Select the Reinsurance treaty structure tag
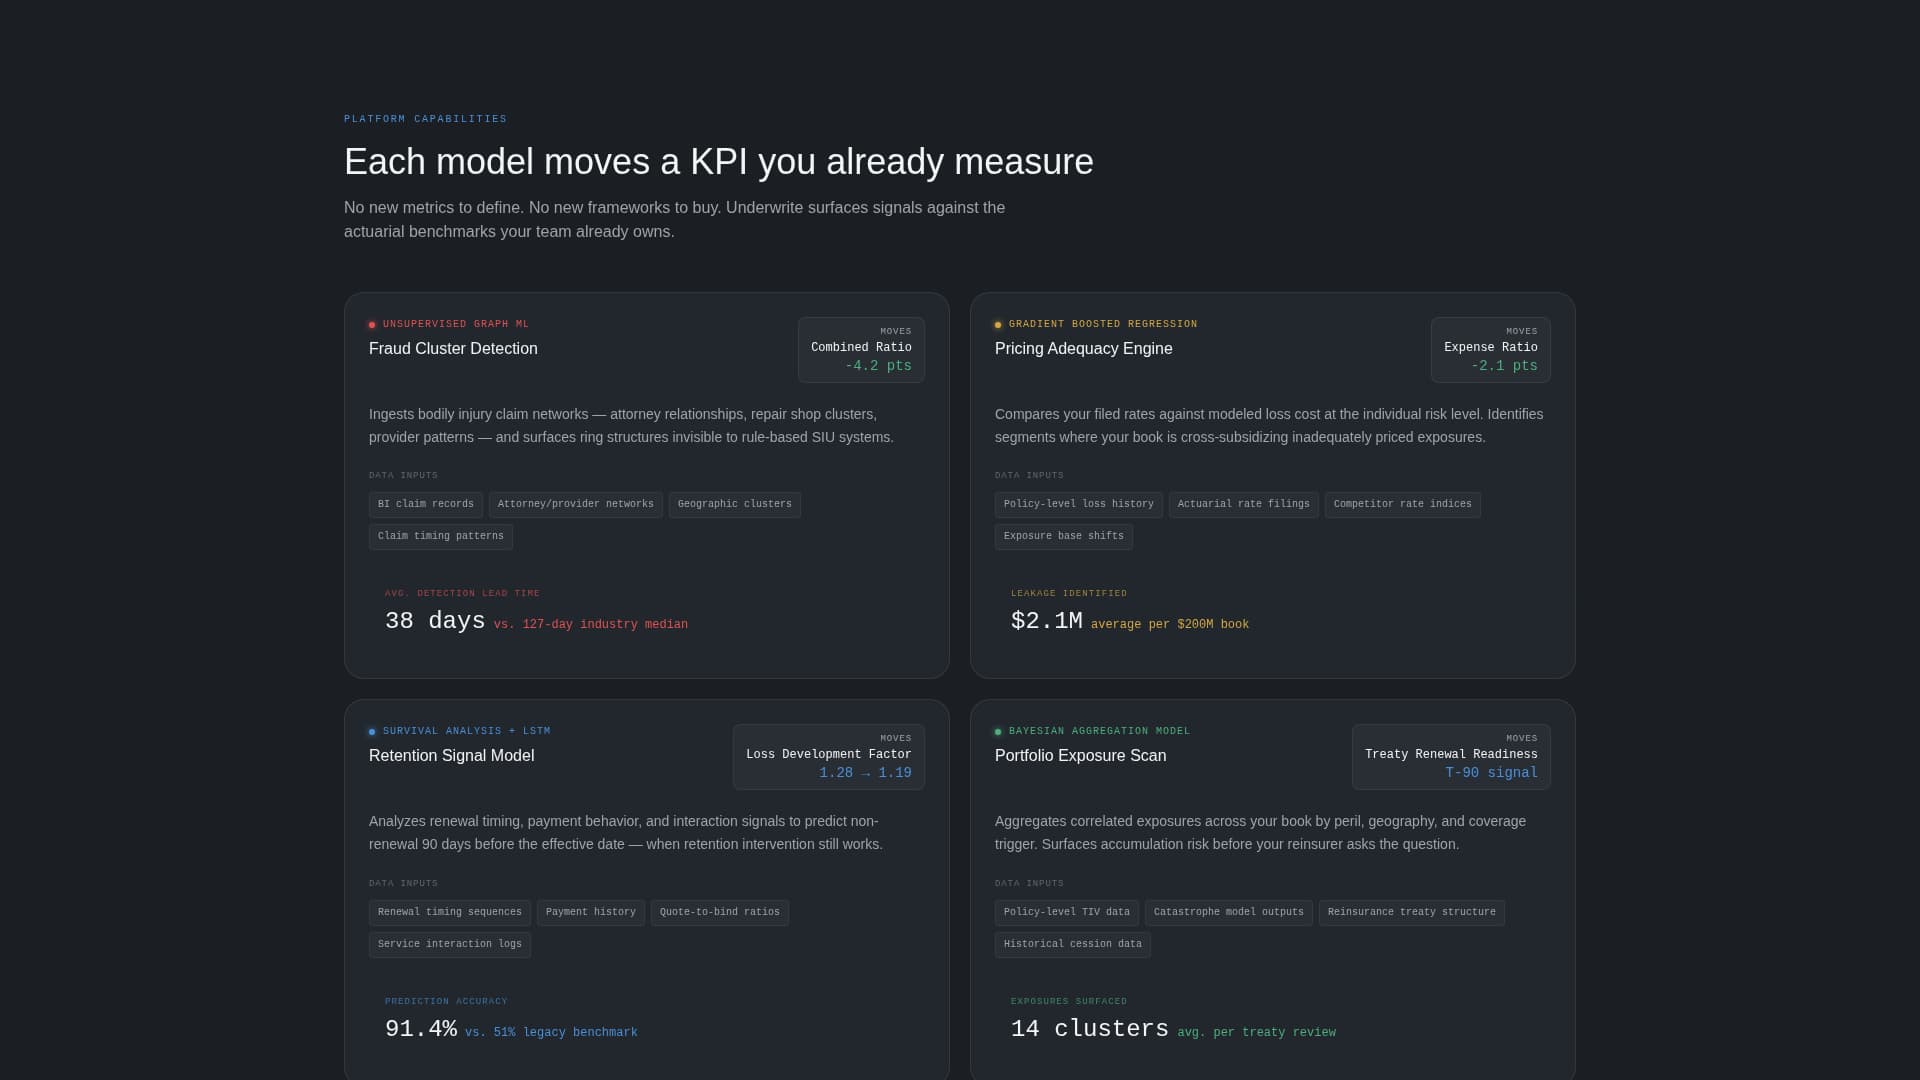Viewport: 1920px width, 1080px height. [1411, 913]
